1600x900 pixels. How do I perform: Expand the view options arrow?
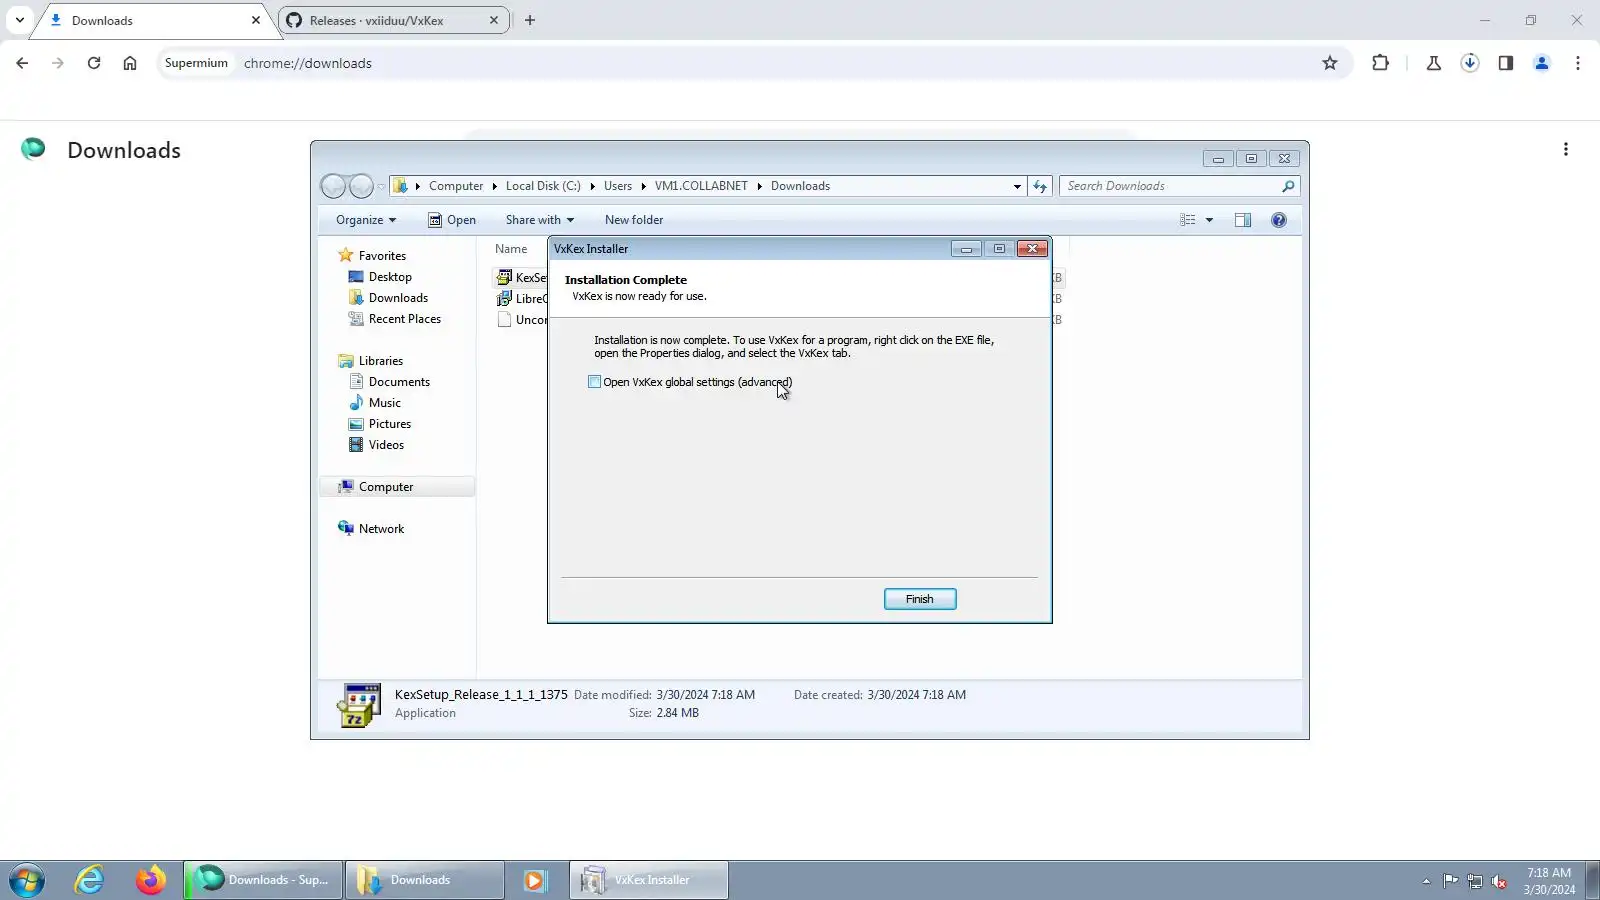pos(1209,220)
